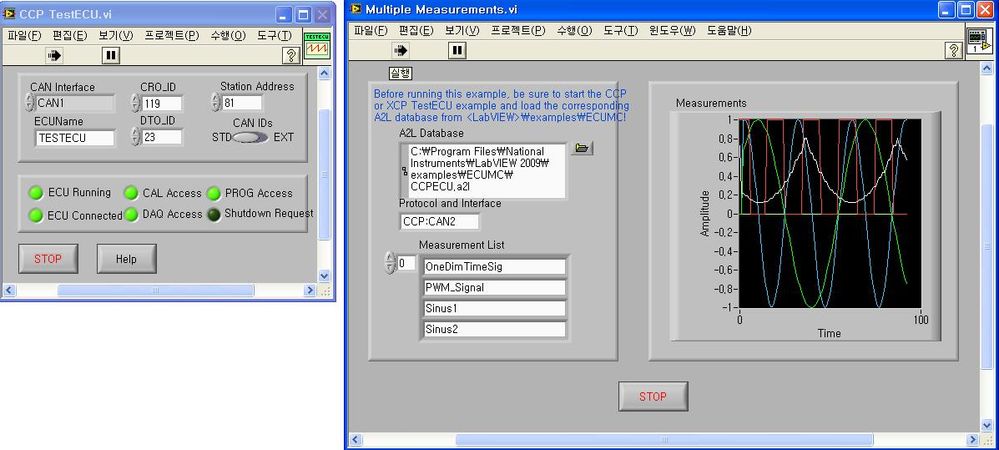Click the TESTECU VI icon thumbnail
Viewport: 999px width, 450px height.
[317, 47]
